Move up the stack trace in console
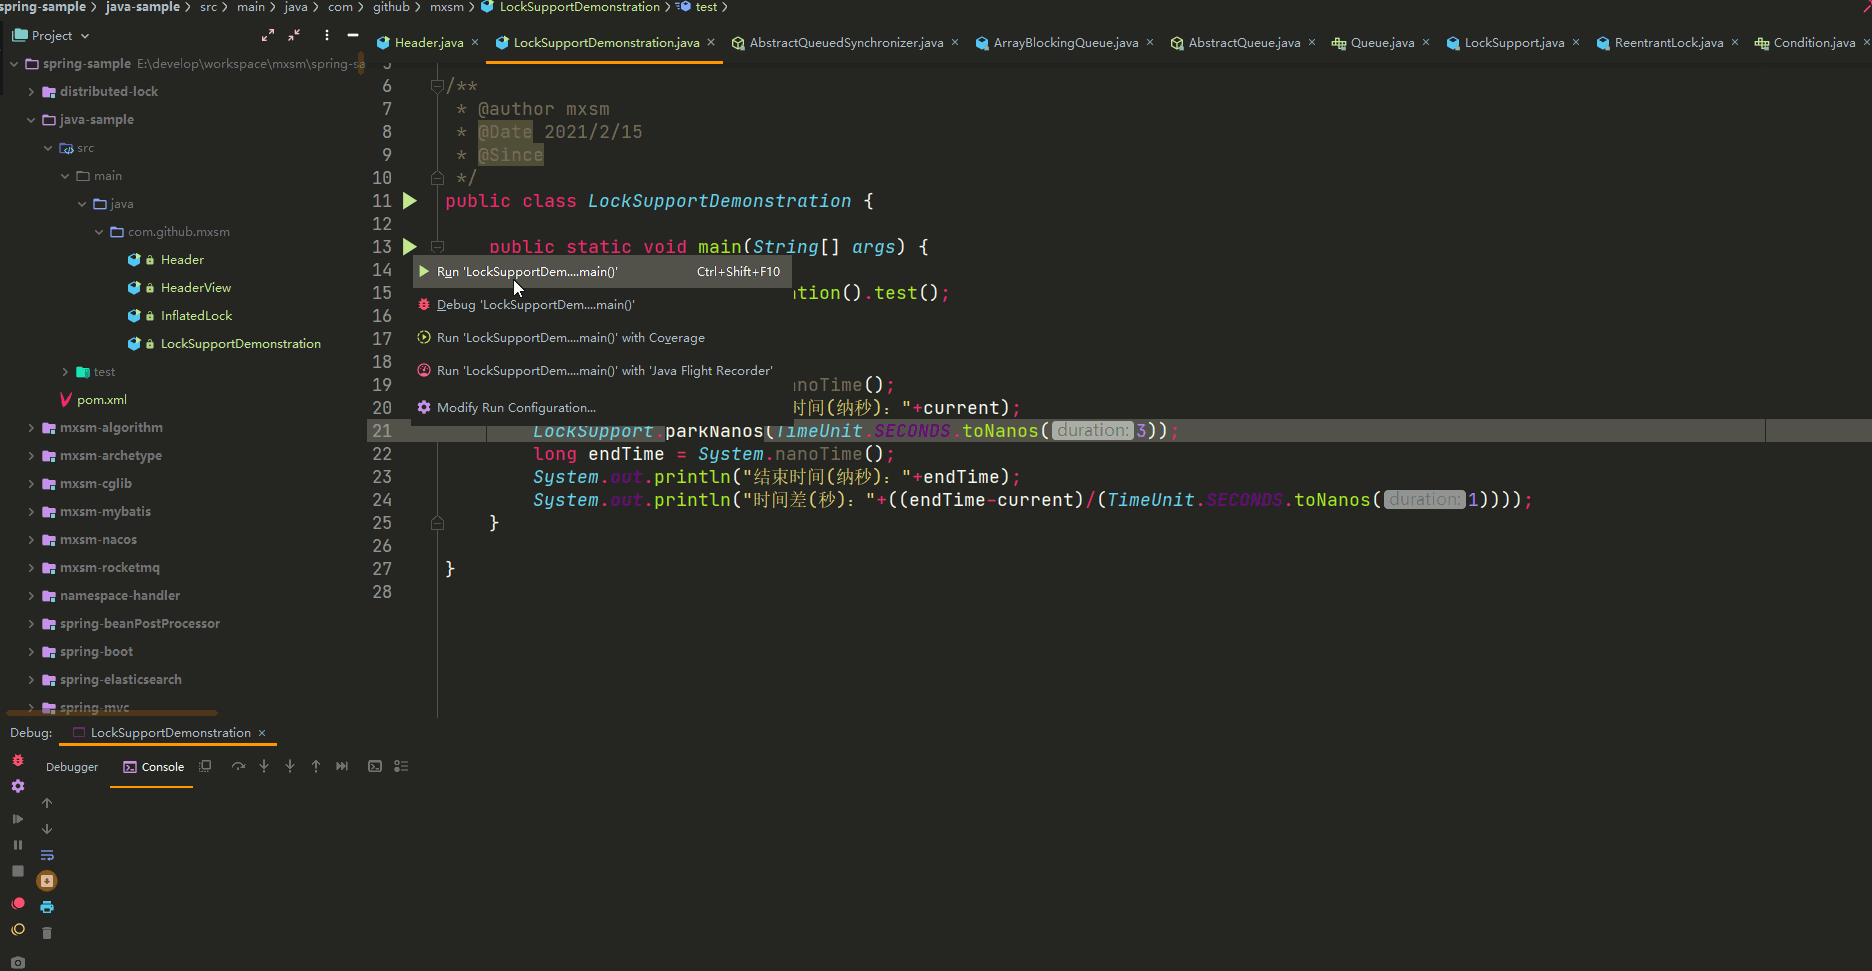 (47, 803)
